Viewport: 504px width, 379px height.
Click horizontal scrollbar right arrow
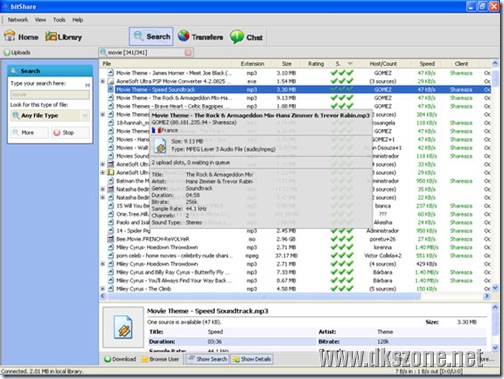(487, 296)
